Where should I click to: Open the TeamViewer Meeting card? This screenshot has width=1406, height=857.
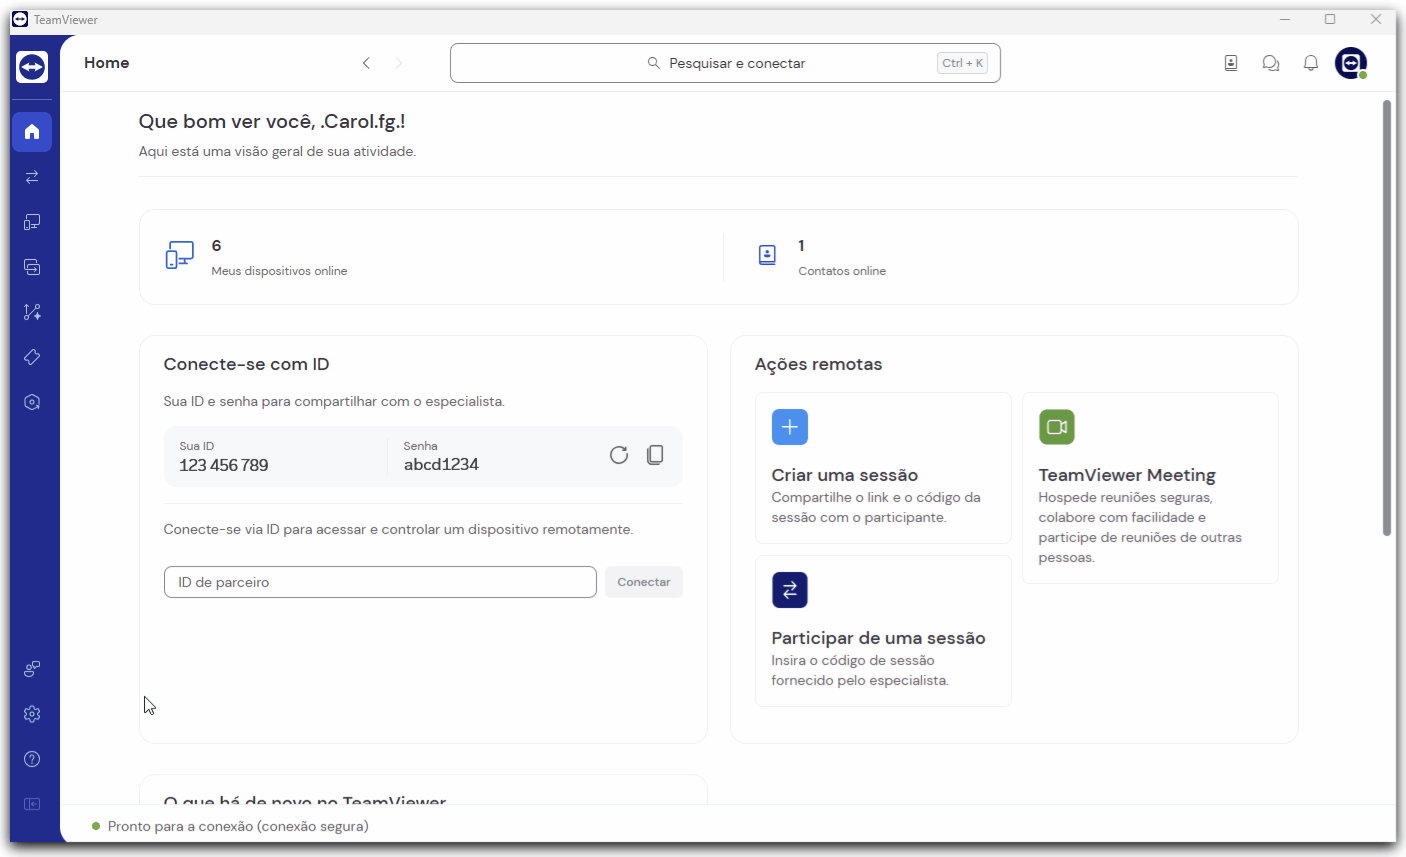(1150, 488)
